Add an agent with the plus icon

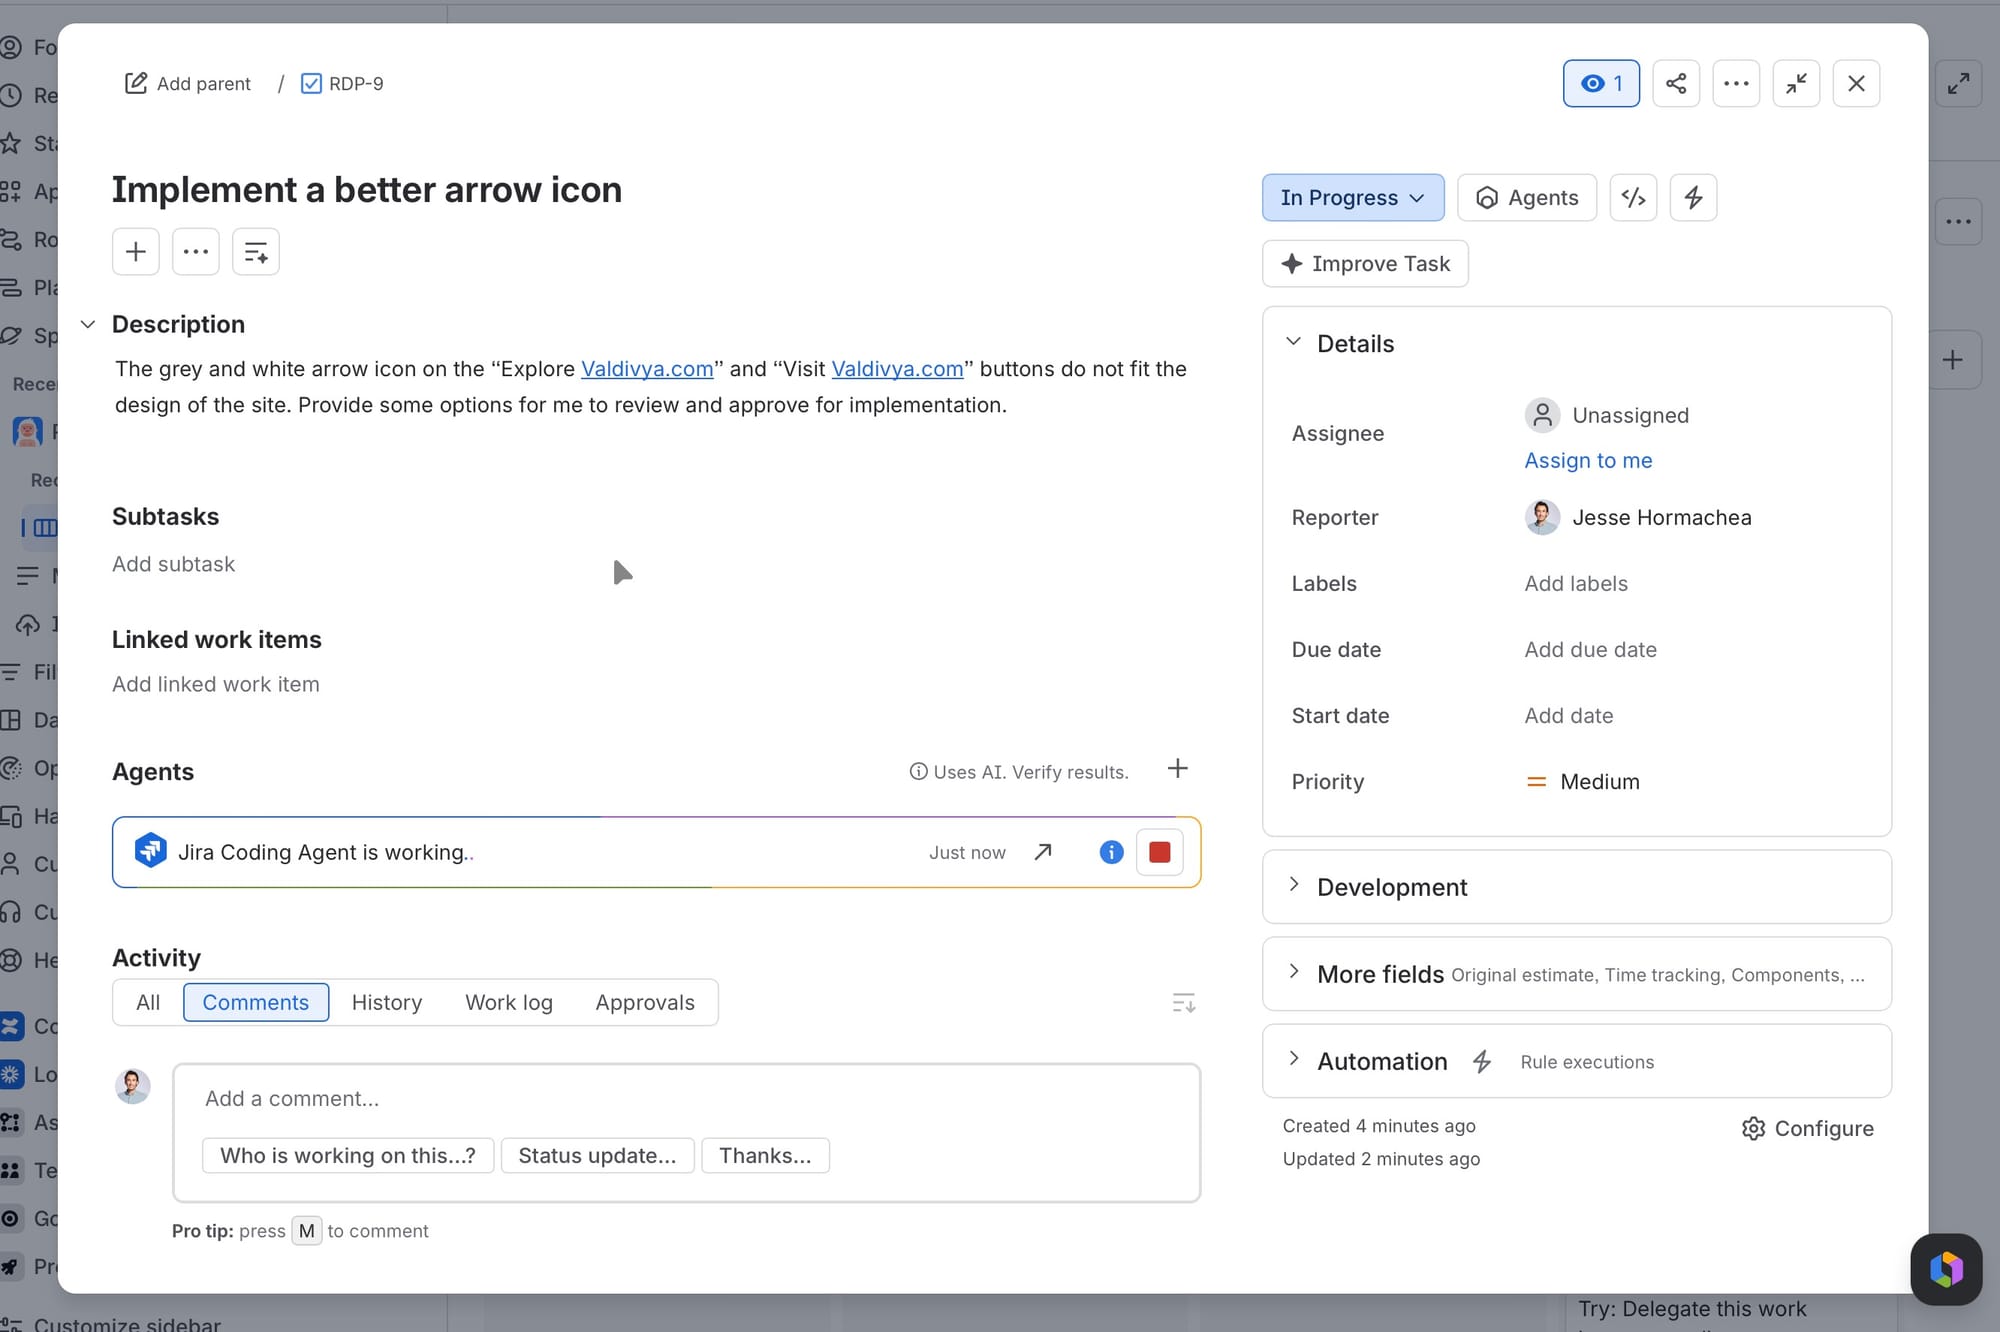[1178, 768]
